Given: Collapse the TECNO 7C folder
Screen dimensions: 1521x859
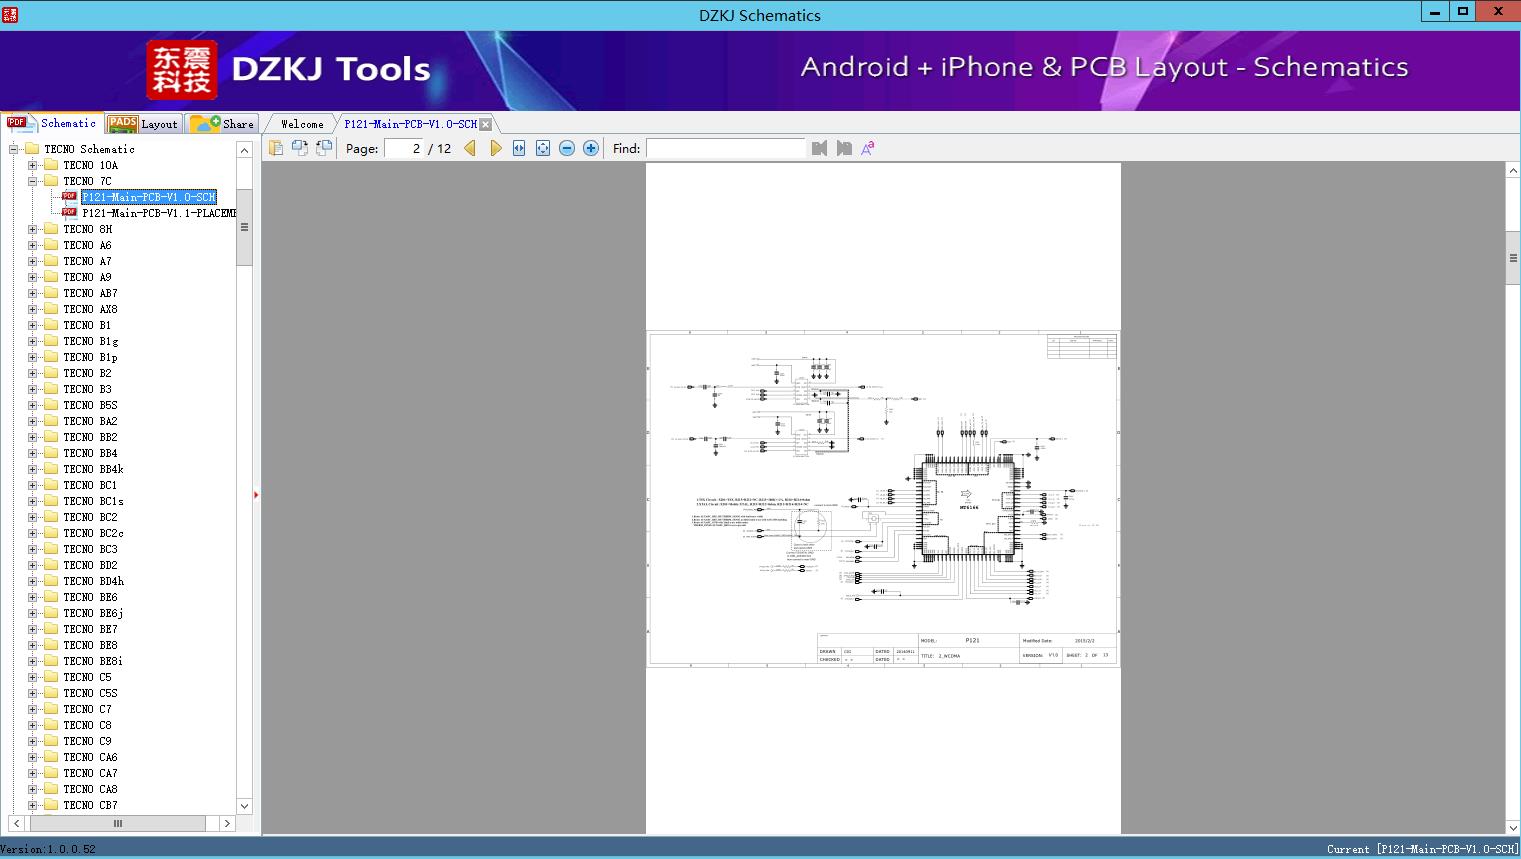Looking at the screenshot, I should (30, 180).
